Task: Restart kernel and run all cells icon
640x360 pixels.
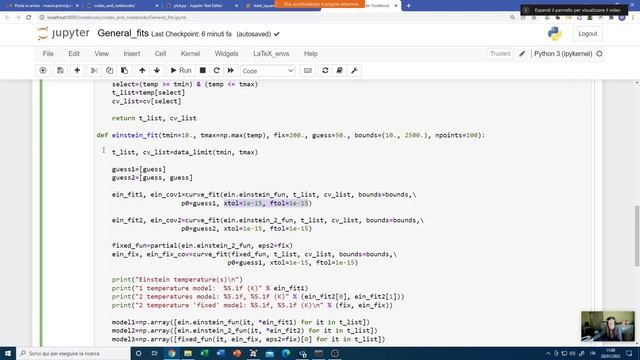Action: [x=231, y=71]
